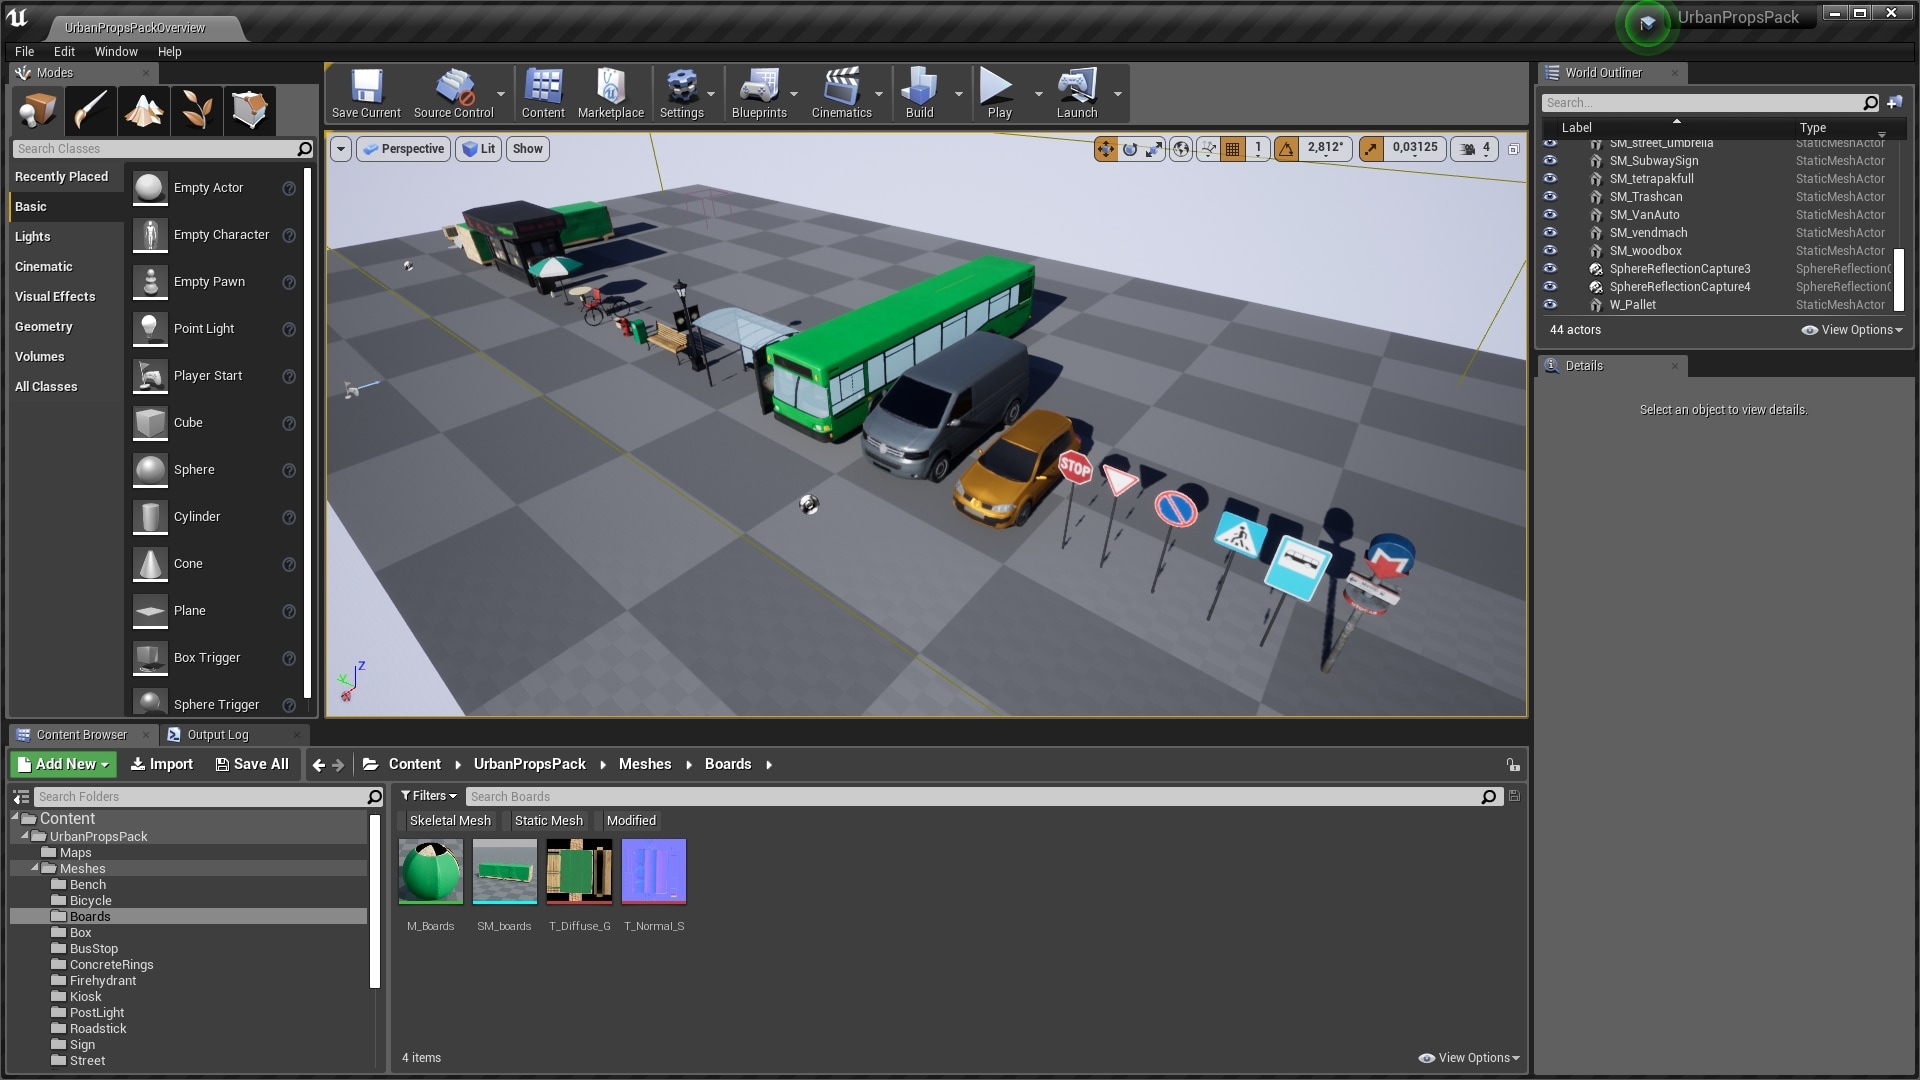Click the Save All button
Image resolution: width=1920 pixels, height=1080 pixels.
[x=252, y=764]
